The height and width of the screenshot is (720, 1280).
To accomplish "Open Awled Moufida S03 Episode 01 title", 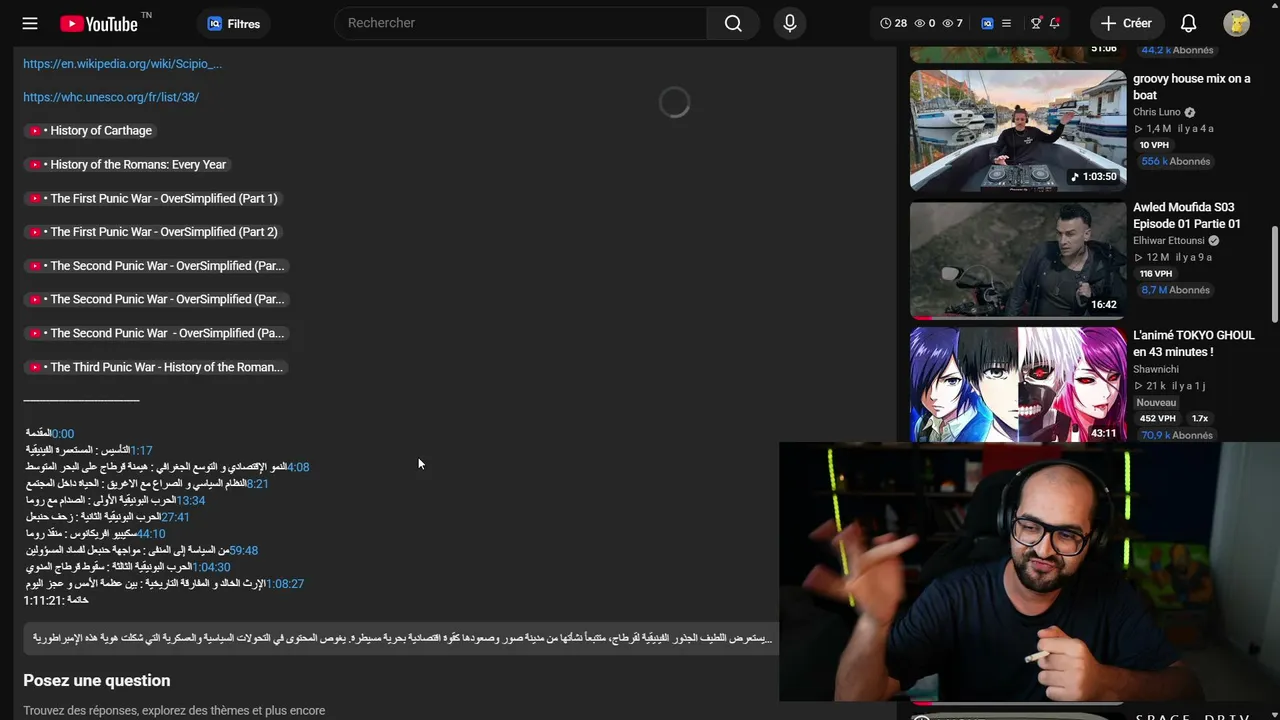I will (1187, 216).
